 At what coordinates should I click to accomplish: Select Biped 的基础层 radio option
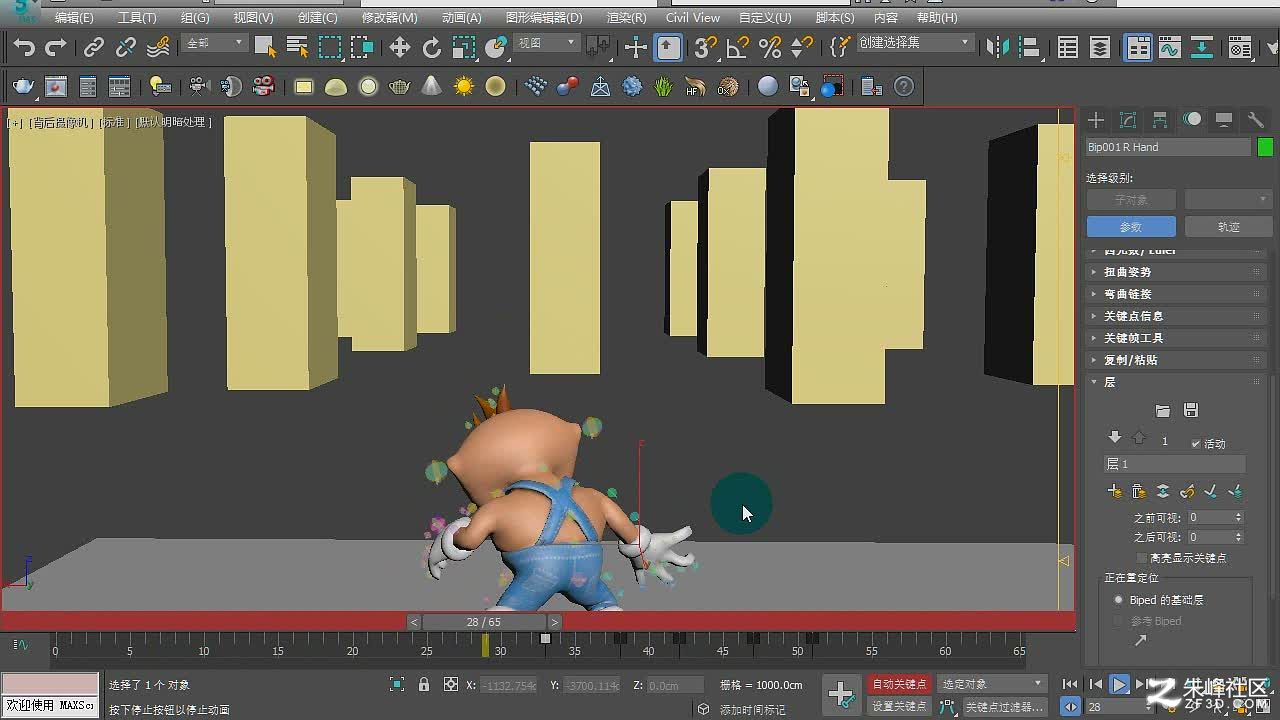click(1119, 600)
